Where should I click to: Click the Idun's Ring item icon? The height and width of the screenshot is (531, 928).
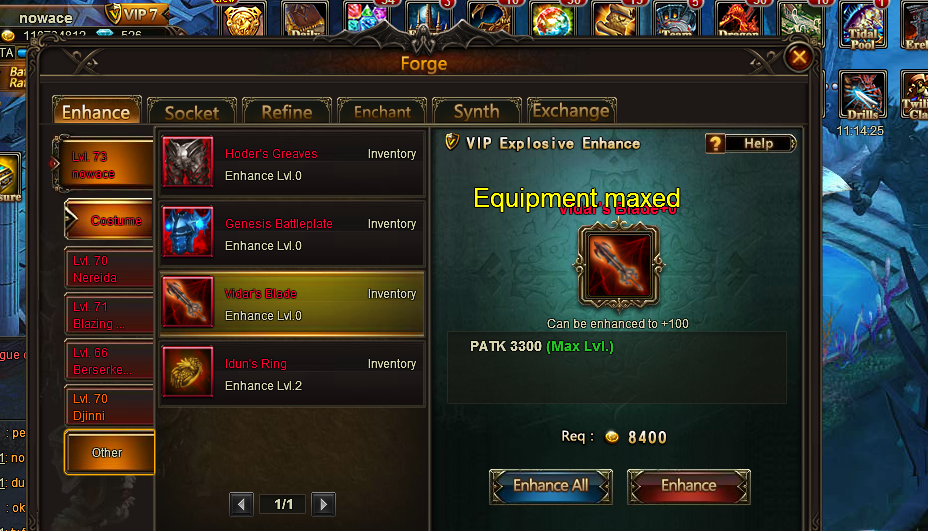[188, 372]
